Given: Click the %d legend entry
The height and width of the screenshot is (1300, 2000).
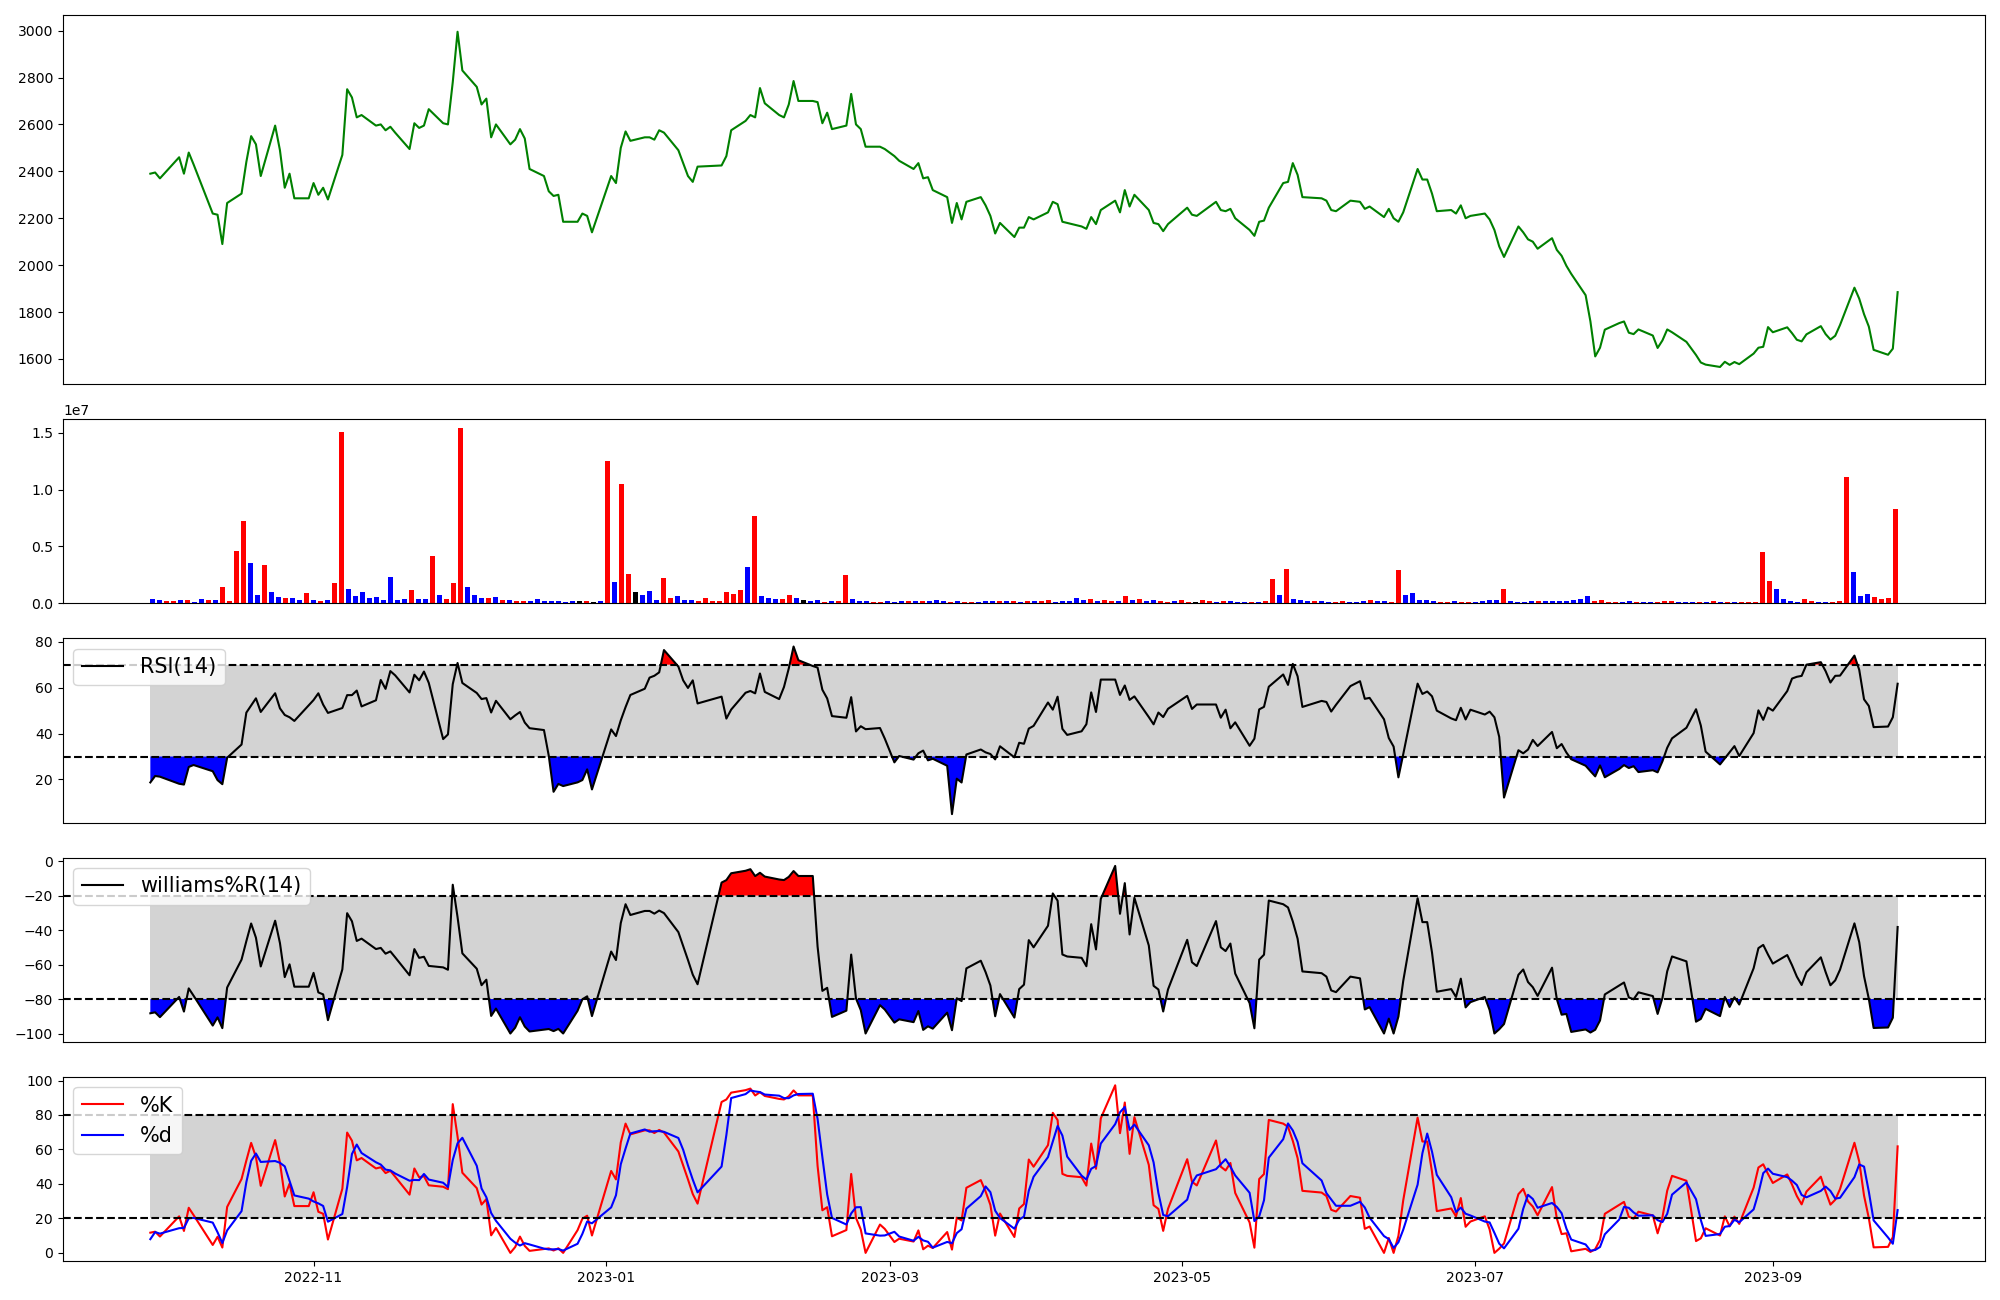Looking at the screenshot, I should tap(155, 1135).
